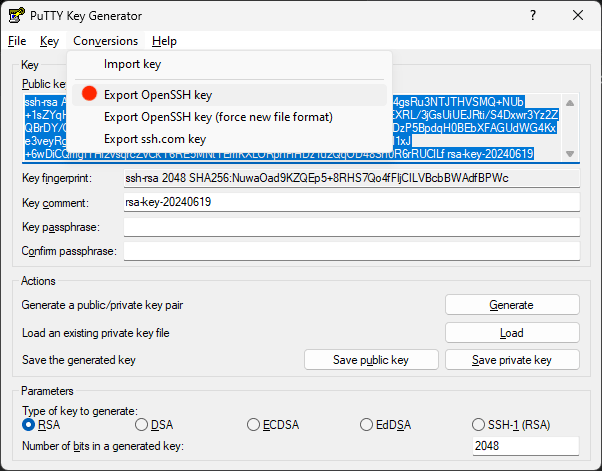
Task: Click the 'Confirm passphrase:' label
Action: [69, 251]
